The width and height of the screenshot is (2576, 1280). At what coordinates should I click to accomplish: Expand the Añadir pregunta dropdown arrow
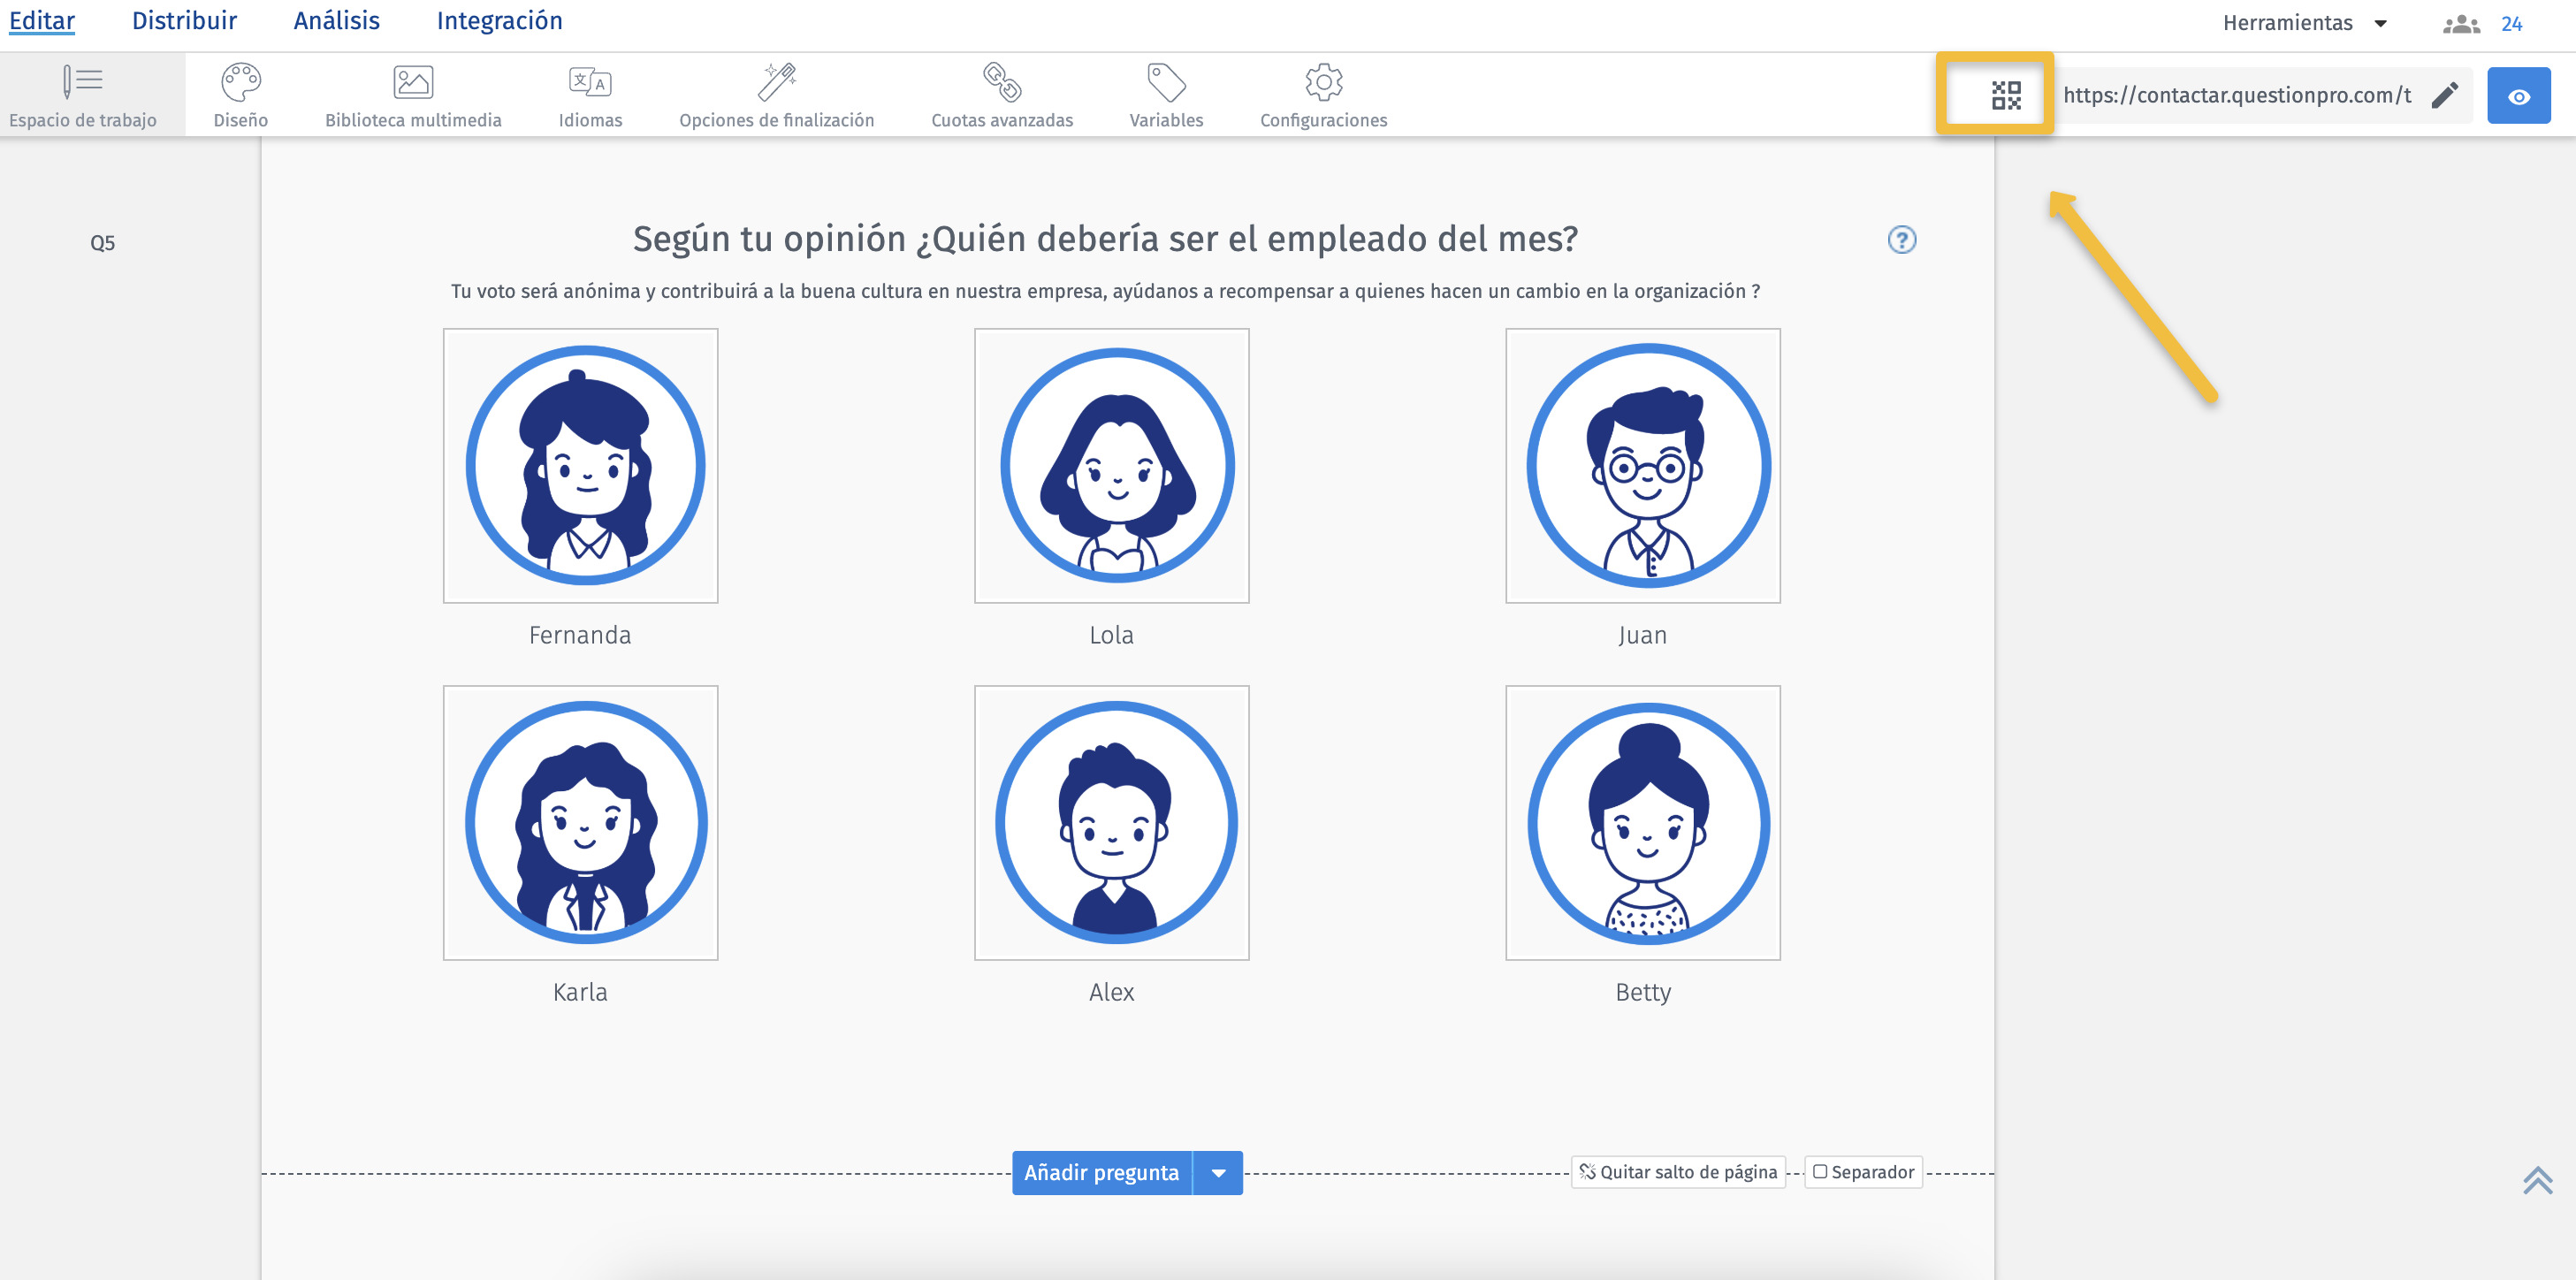pos(1218,1173)
